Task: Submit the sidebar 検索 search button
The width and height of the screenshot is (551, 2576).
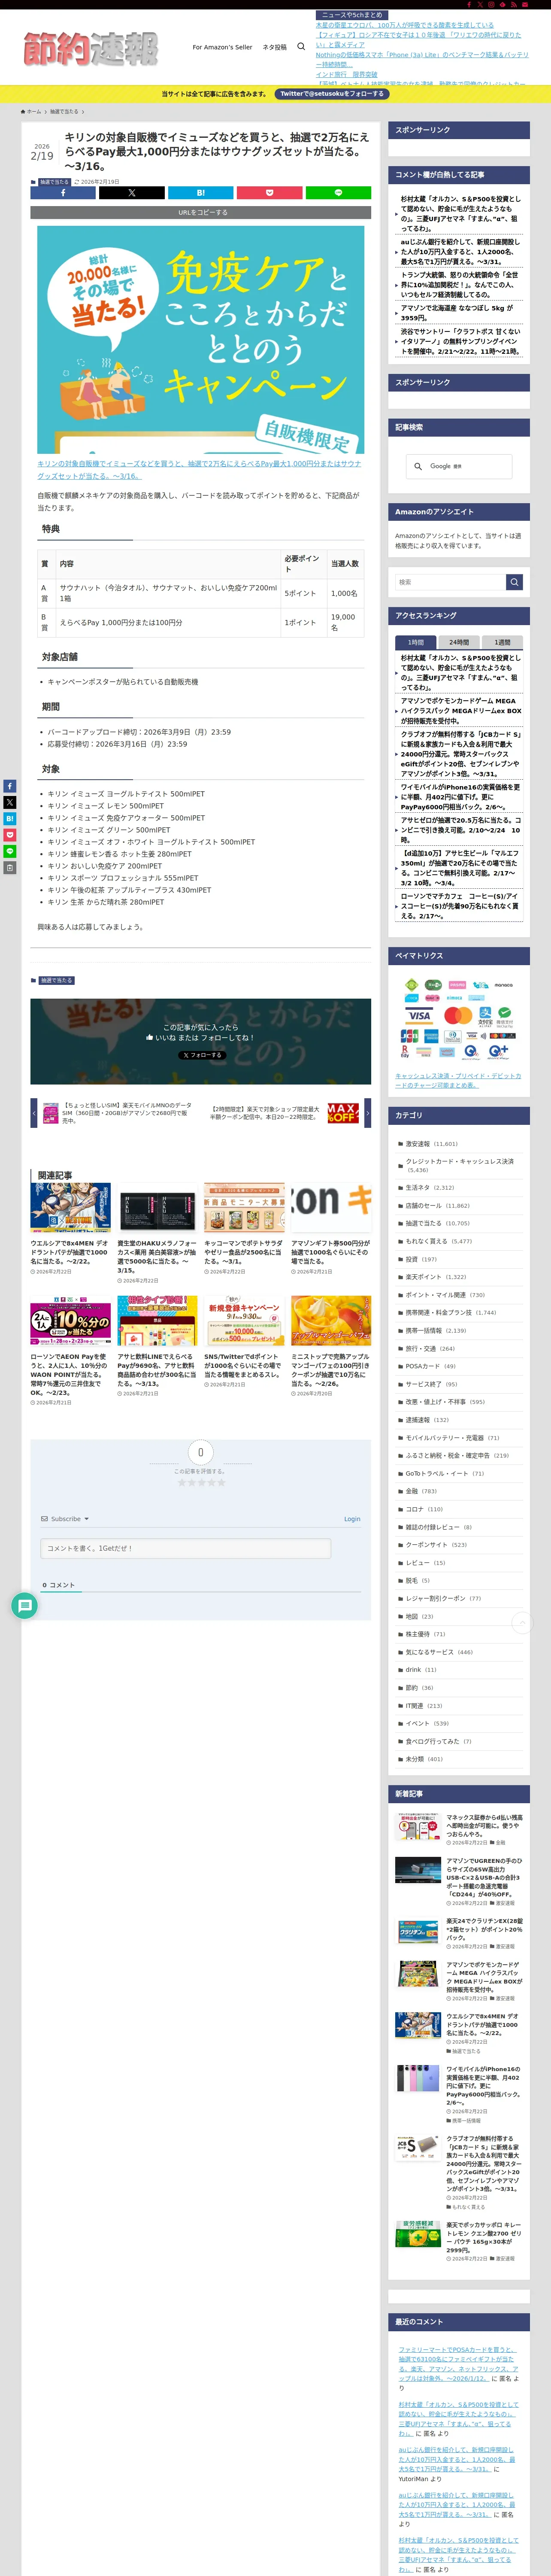Action: [x=514, y=582]
